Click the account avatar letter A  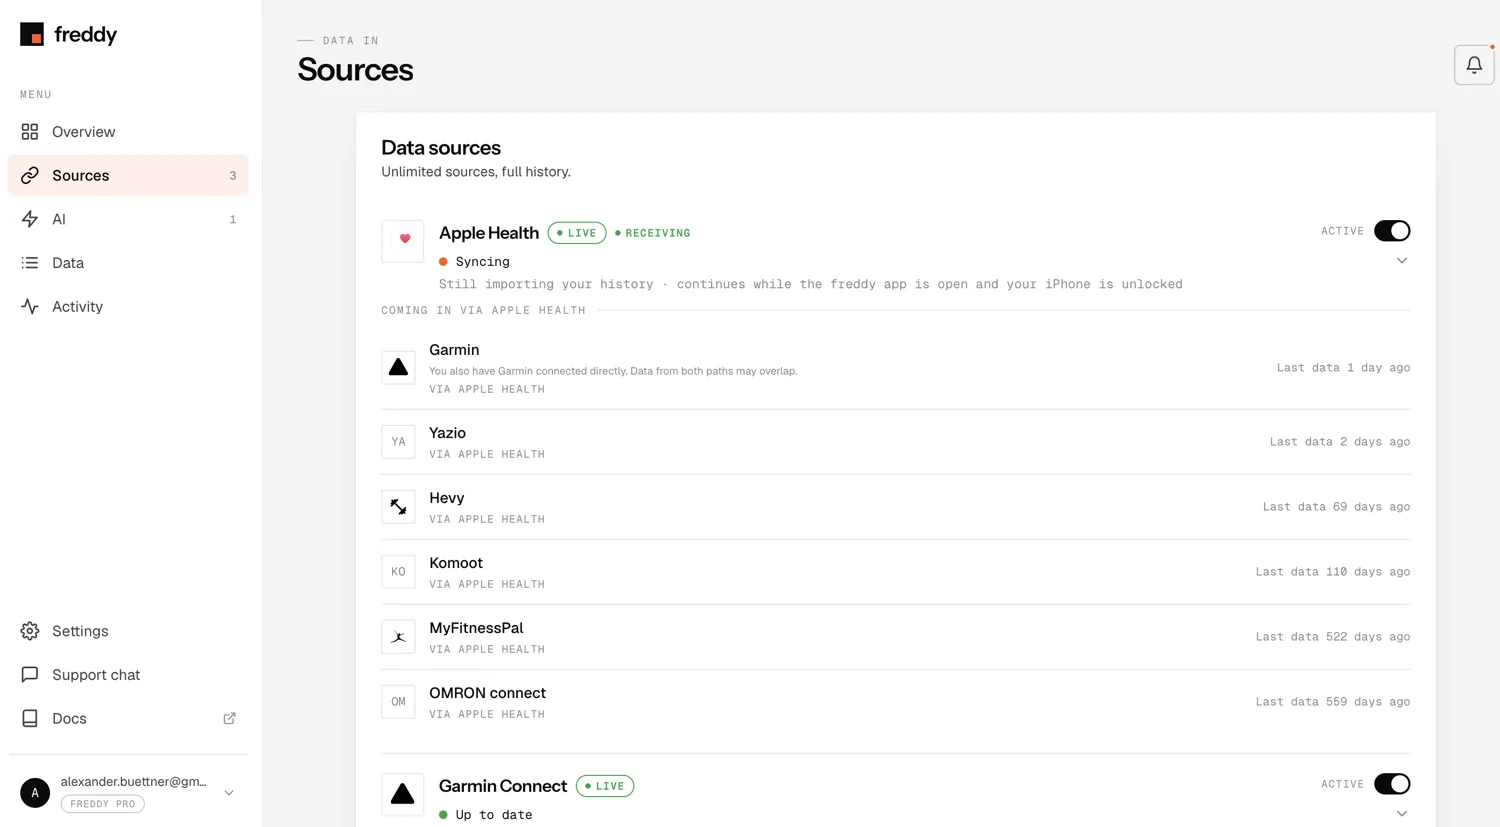35,793
